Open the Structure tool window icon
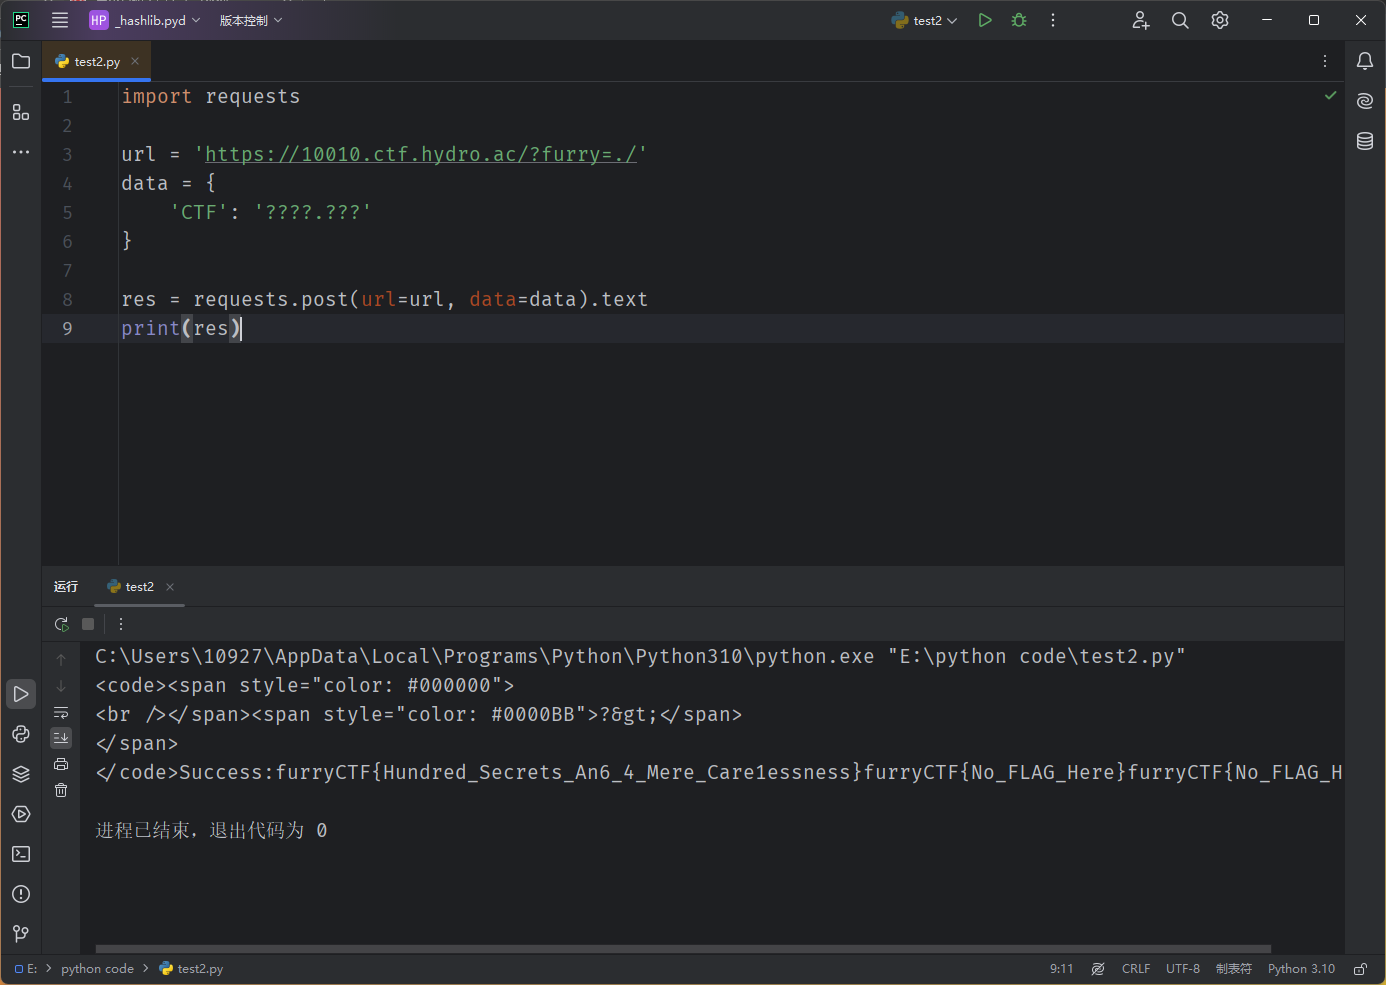 [x=21, y=112]
